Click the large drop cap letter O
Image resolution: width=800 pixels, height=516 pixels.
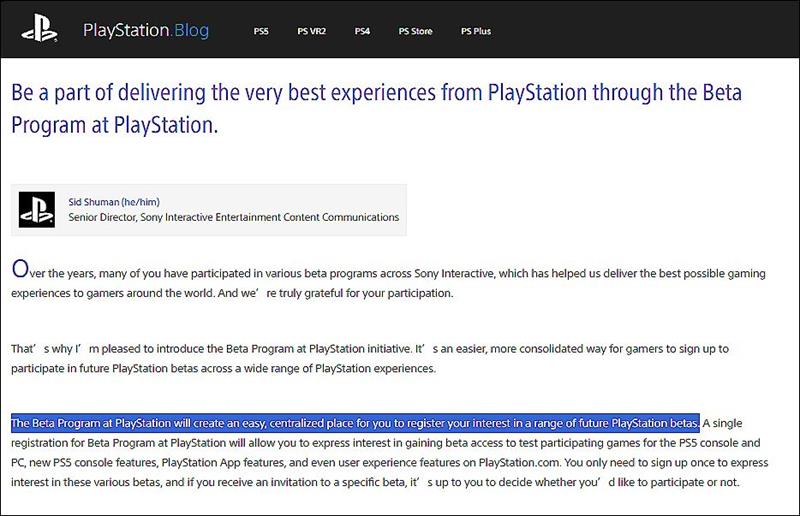[x=20, y=270]
